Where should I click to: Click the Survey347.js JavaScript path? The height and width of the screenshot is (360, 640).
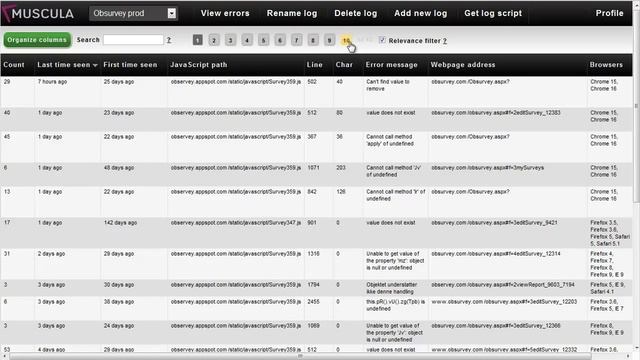[236, 223]
